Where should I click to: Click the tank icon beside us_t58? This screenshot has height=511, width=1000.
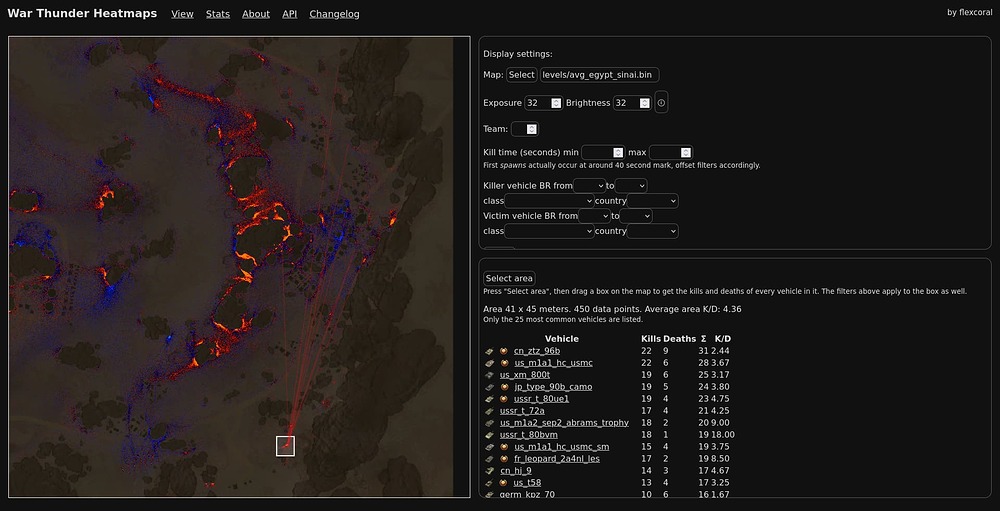pyautogui.click(x=489, y=482)
